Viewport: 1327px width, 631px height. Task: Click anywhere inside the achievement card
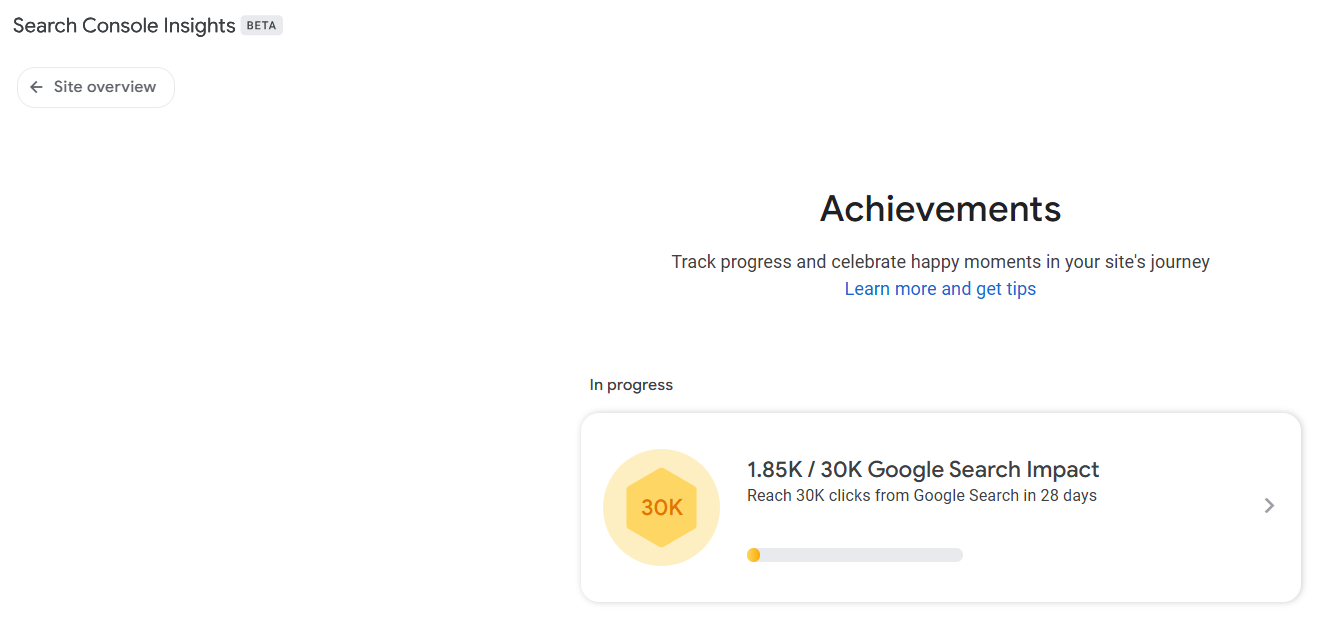click(940, 506)
